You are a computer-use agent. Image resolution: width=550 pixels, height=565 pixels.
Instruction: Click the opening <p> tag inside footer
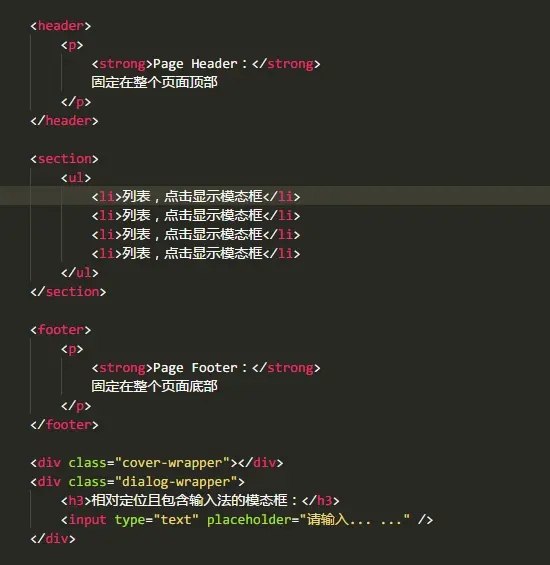coord(72,349)
